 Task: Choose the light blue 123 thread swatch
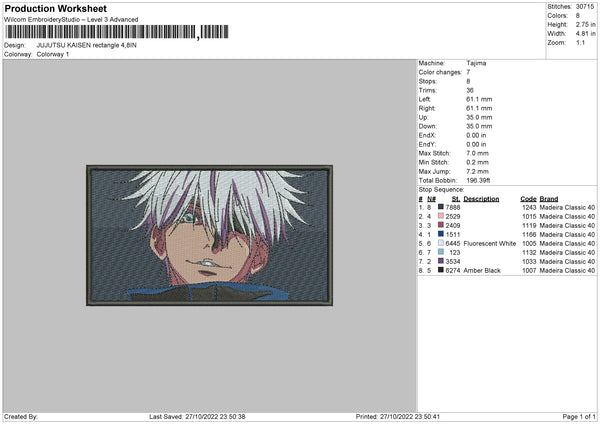(x=441, y=252)
